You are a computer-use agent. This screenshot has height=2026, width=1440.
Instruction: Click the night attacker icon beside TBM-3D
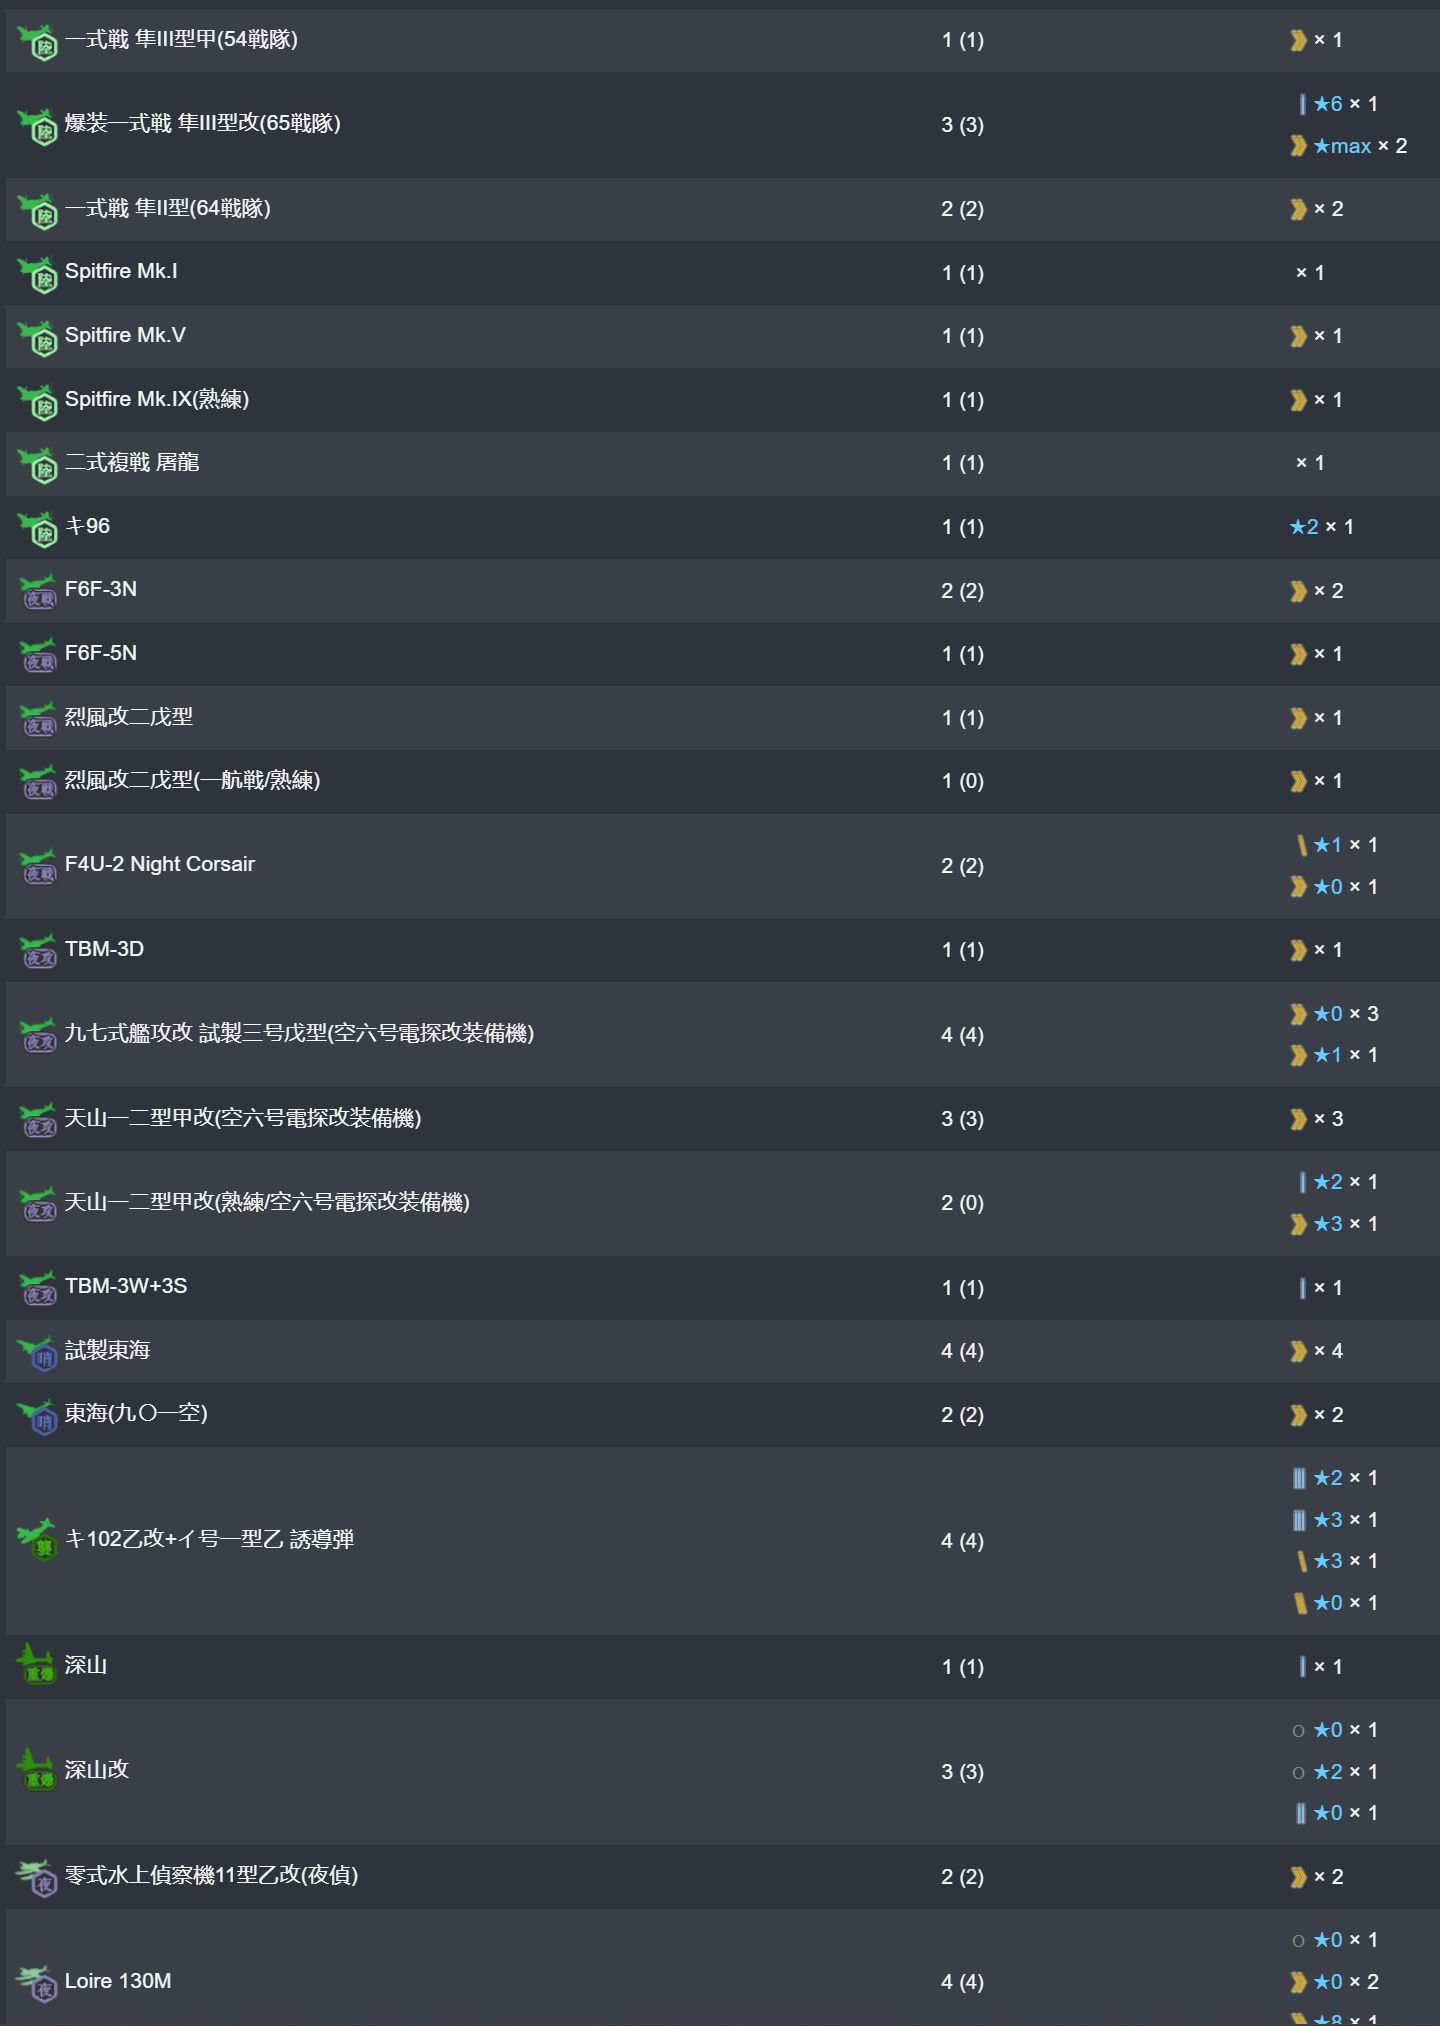(39, 951)
